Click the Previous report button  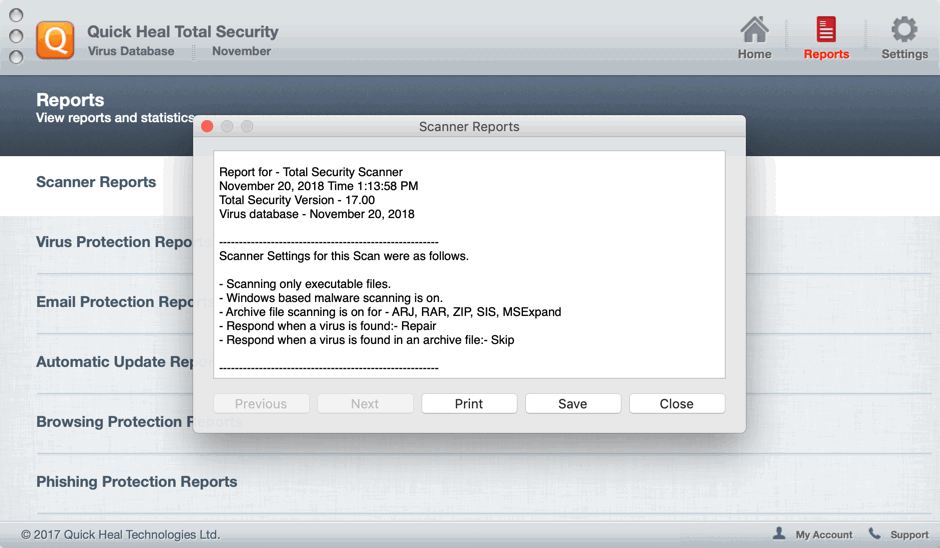pos(261,404)
